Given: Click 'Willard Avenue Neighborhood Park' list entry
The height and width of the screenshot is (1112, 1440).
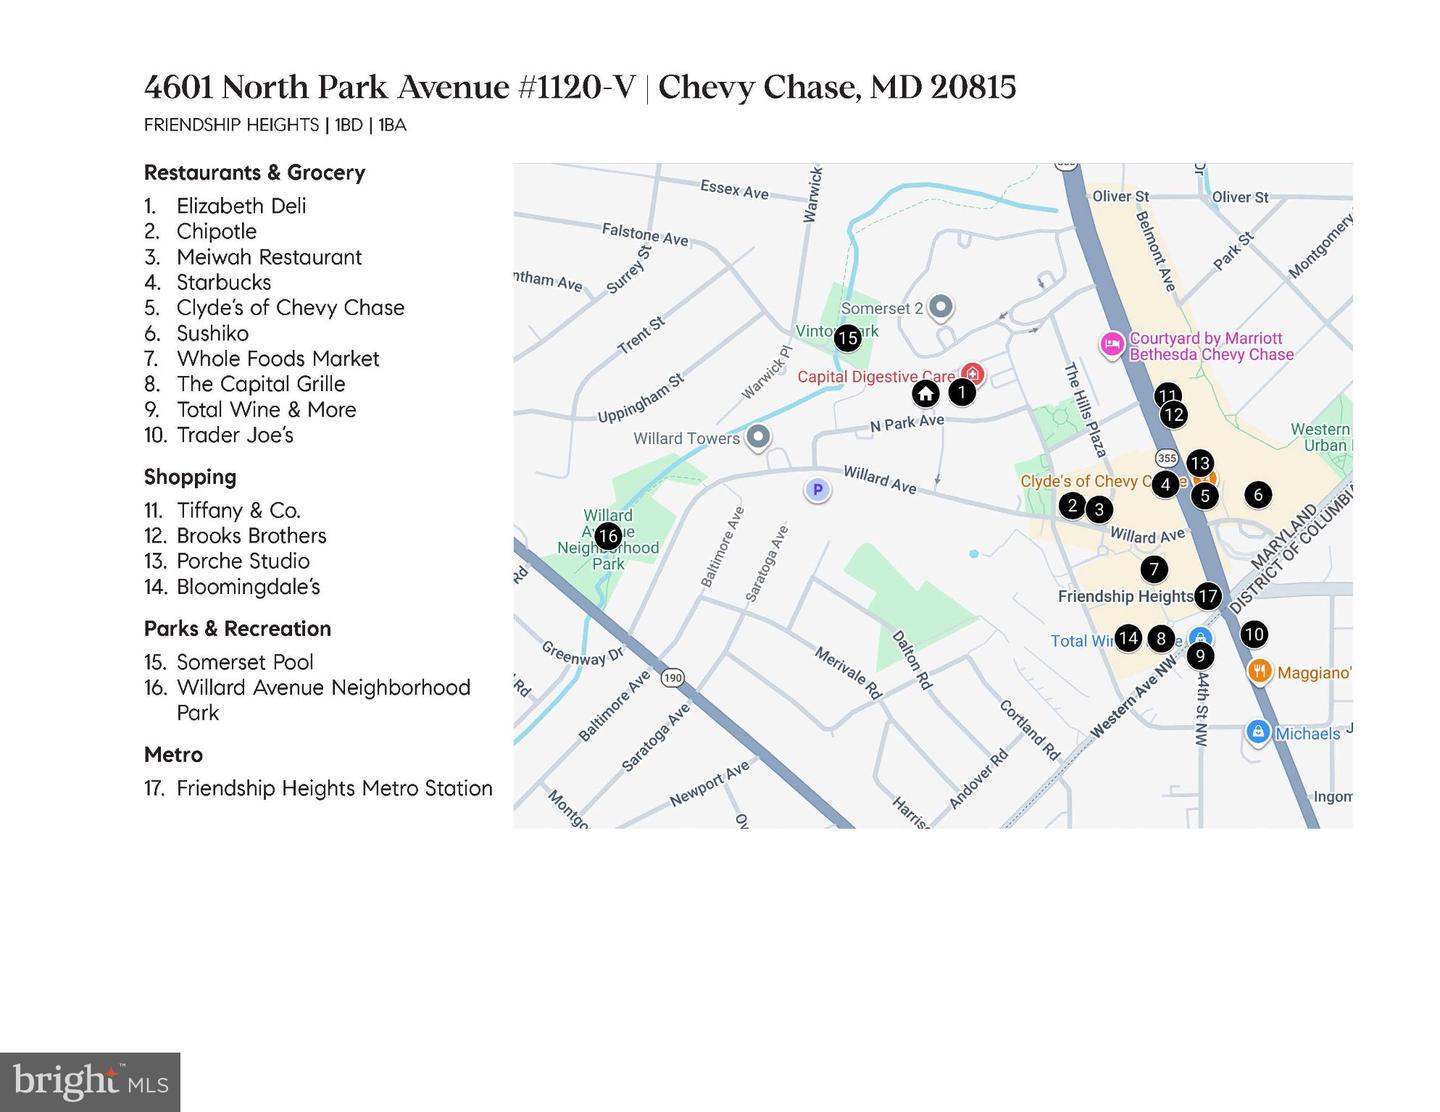Looking at the screenshot, I should tap(324, 700).
